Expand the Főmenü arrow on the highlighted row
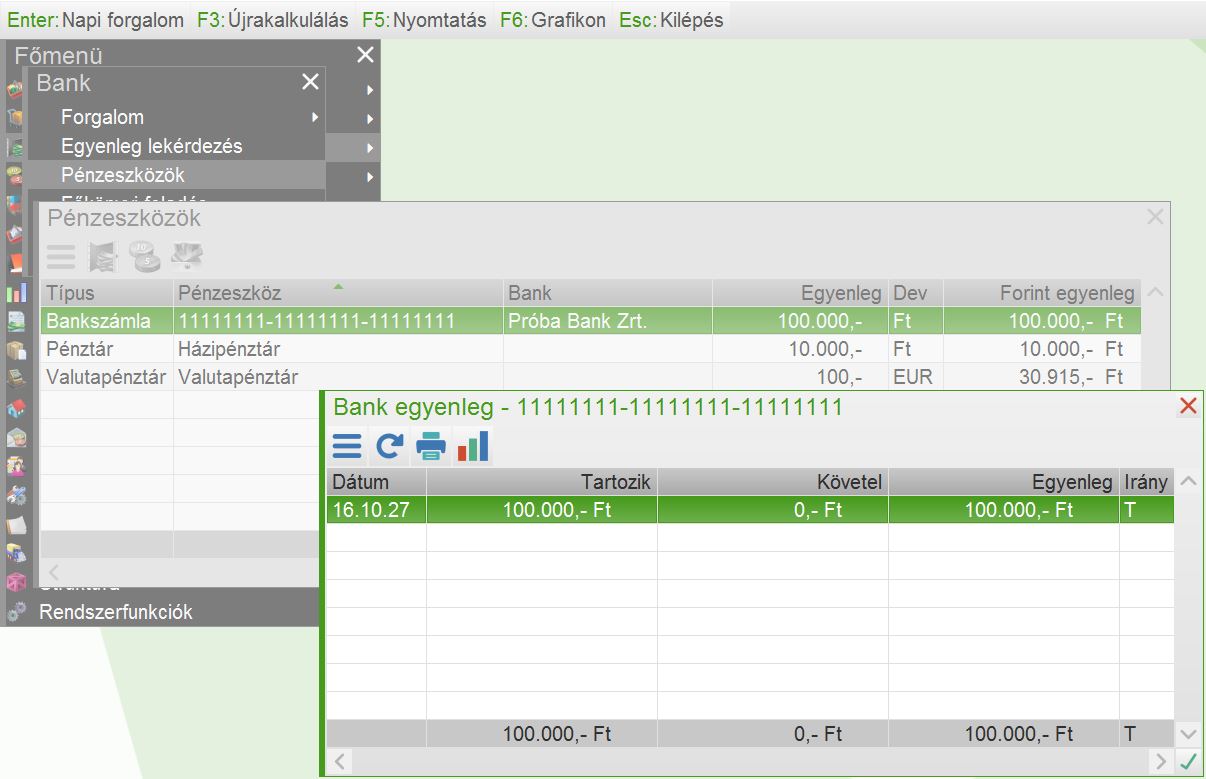The height and width of the screenshot is (779, 1206). (x=370, y=148)
